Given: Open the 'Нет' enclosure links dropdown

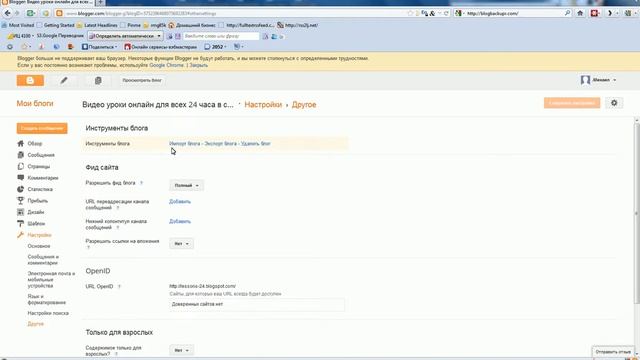Looking at the screenshot, I should tap(182, 244).
